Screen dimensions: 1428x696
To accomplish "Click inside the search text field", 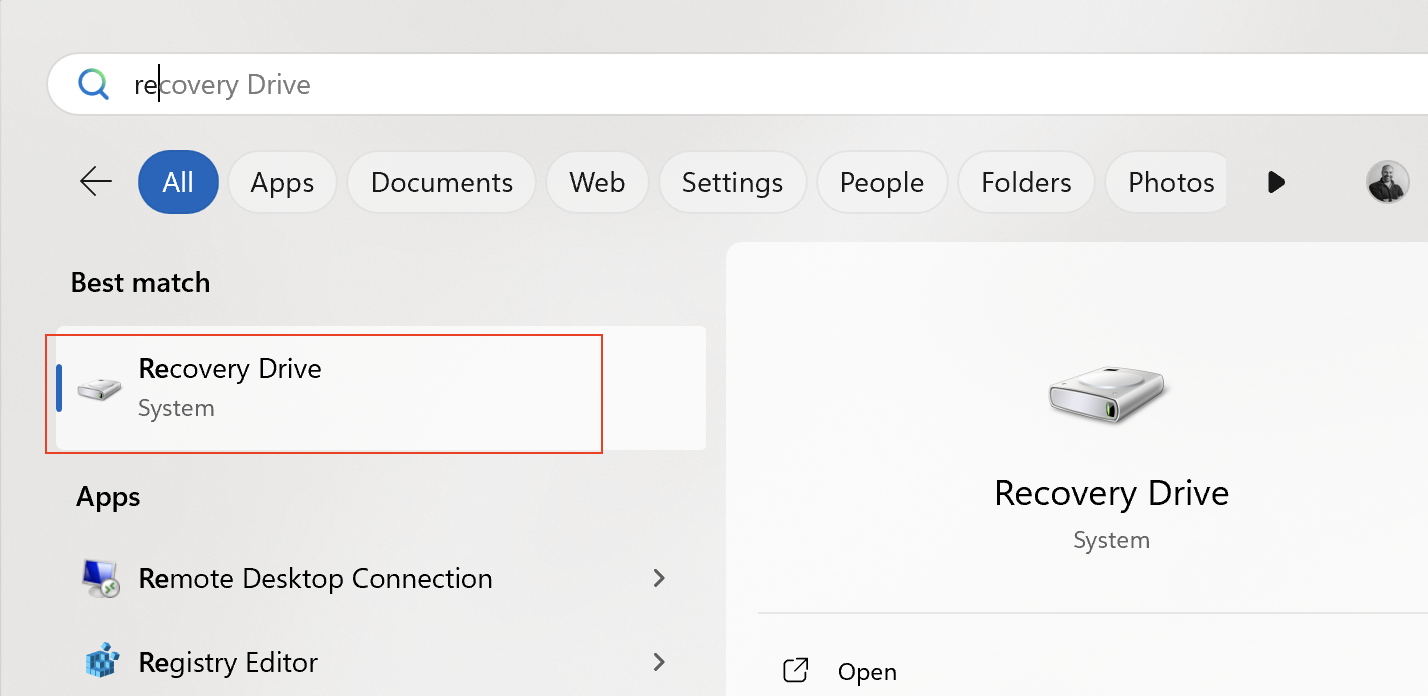I will coord(700,85).
